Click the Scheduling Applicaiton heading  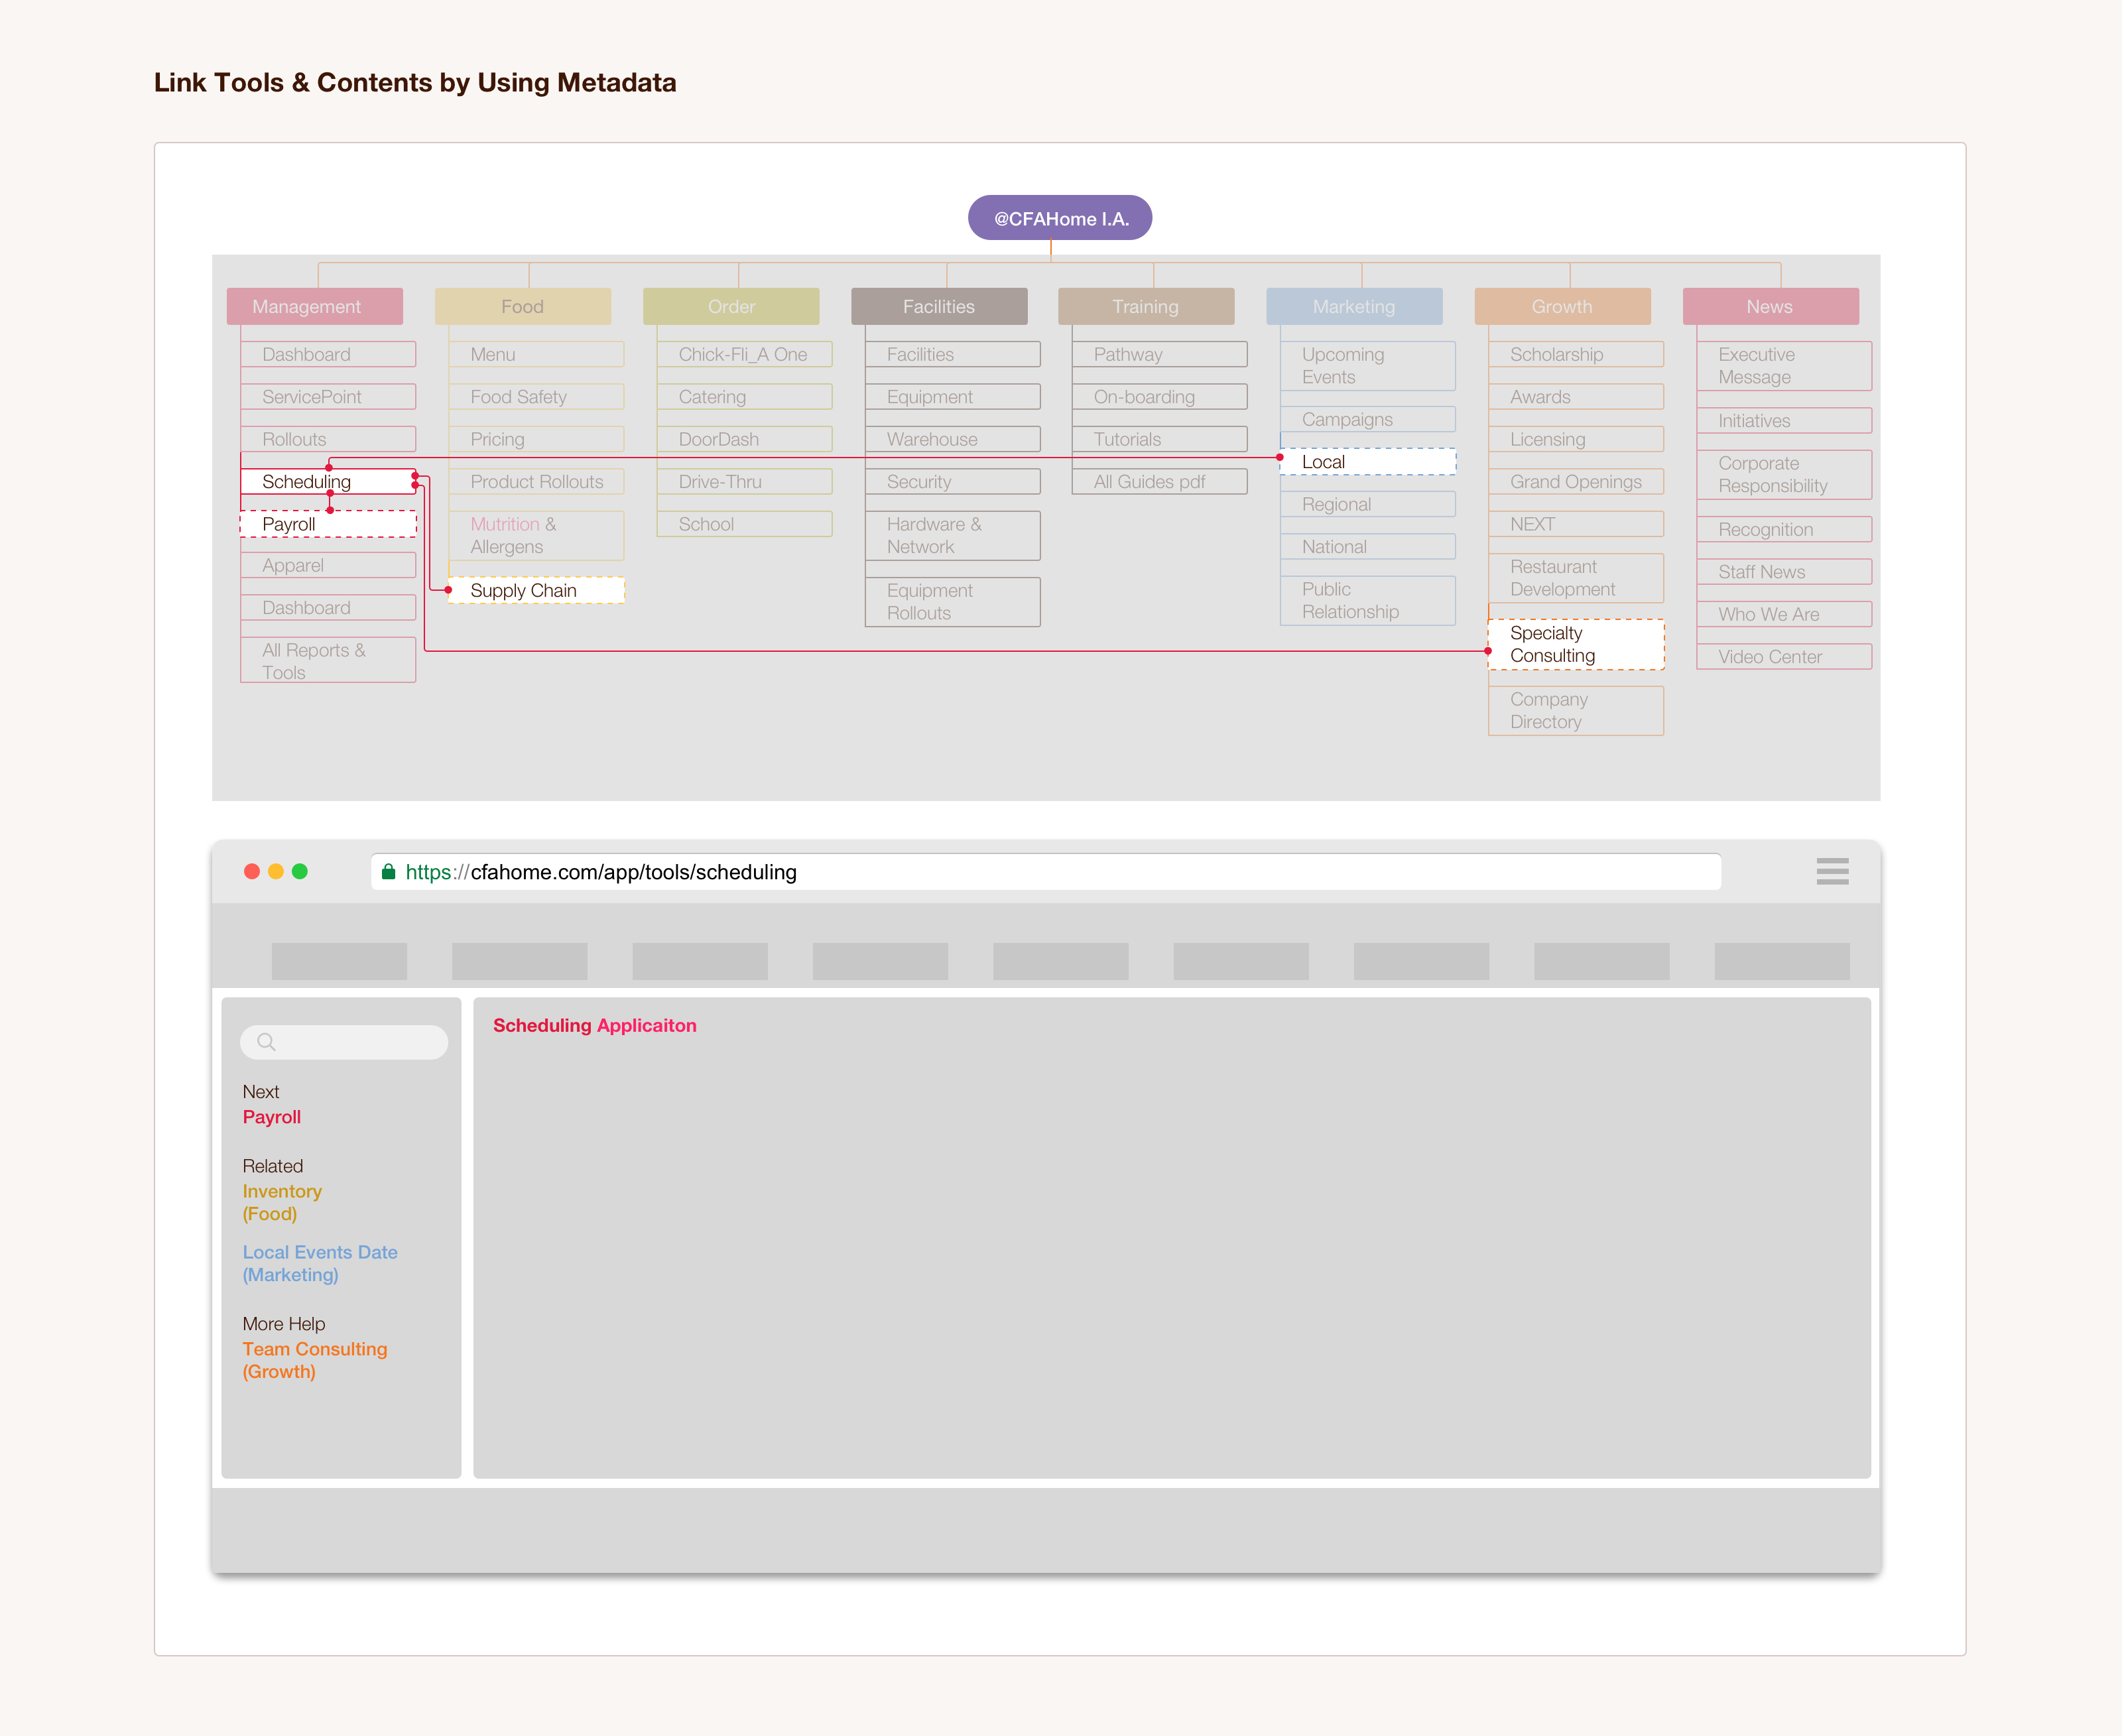tap(594, 1025)
